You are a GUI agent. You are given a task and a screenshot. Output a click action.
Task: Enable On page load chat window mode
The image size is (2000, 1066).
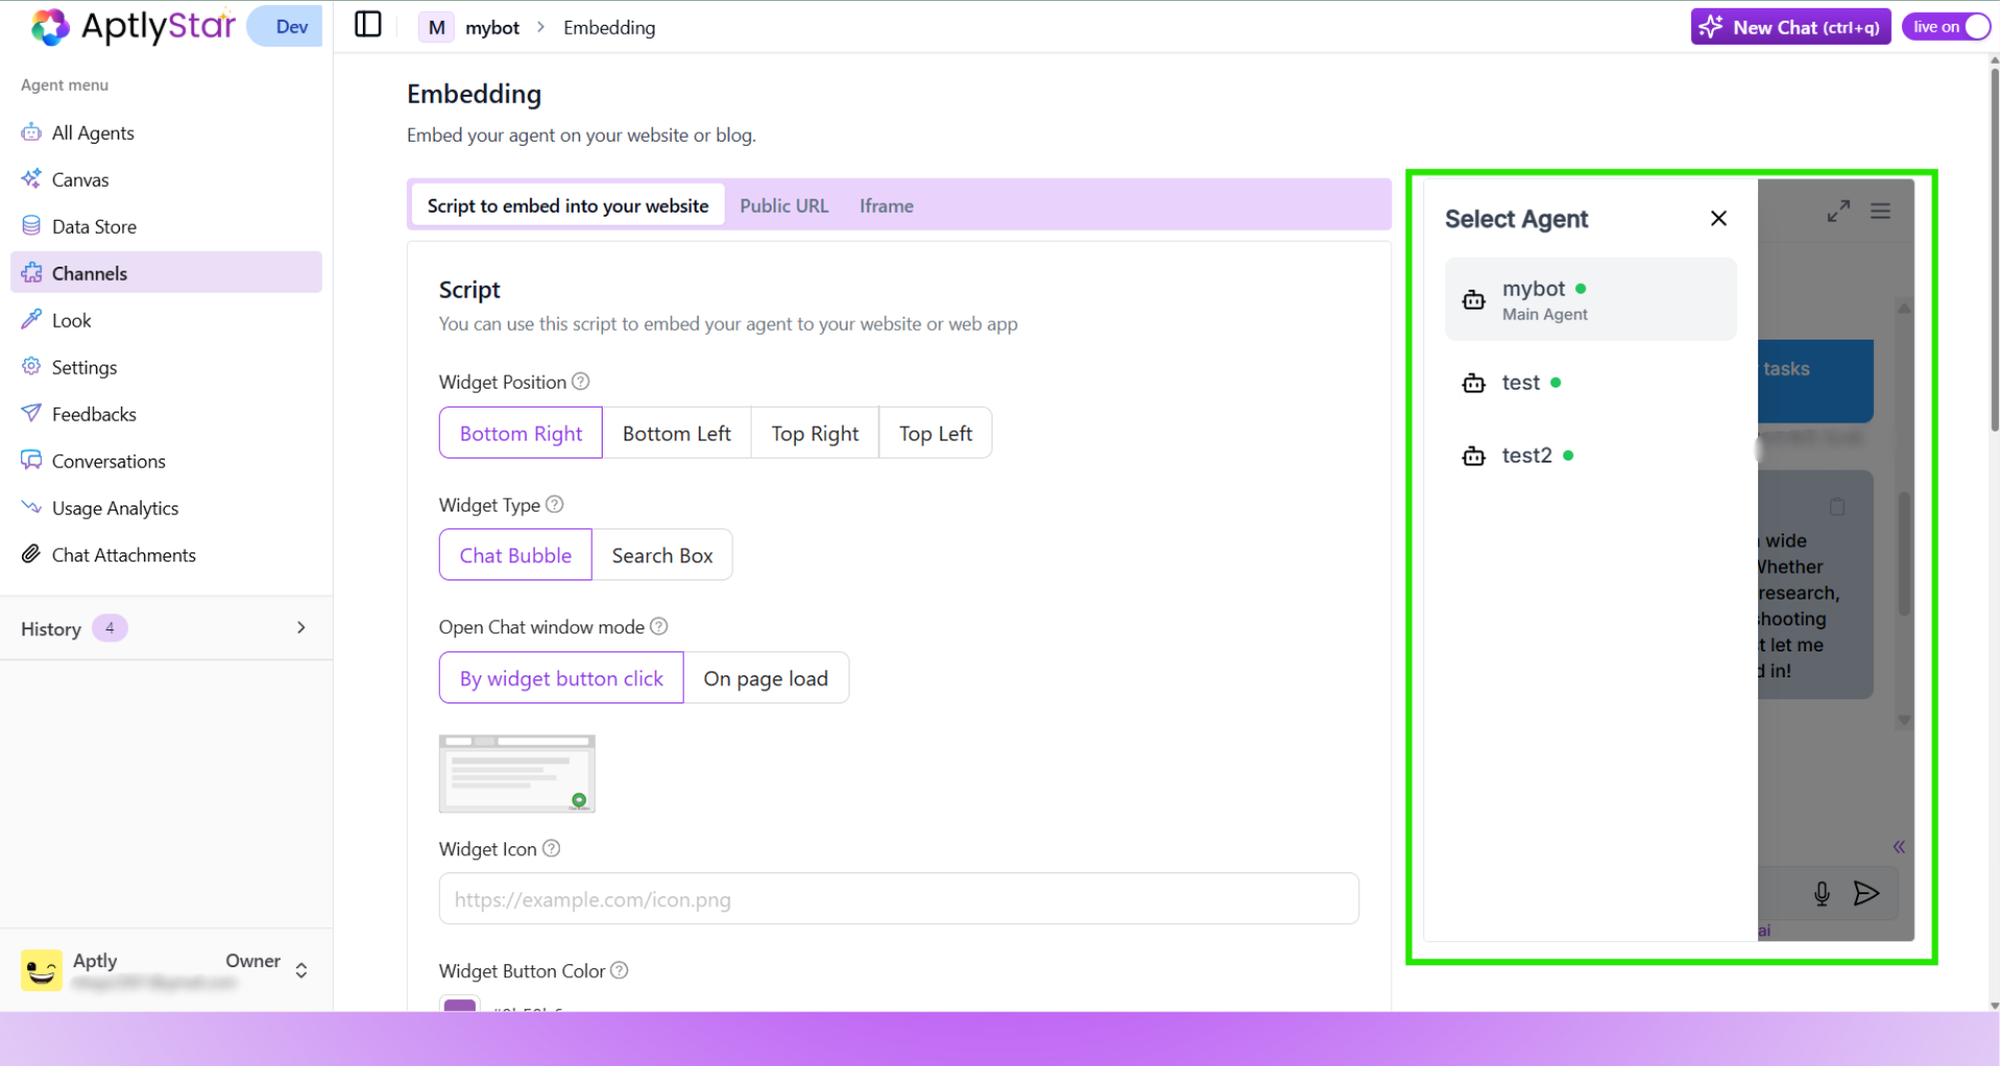(766, 678)
